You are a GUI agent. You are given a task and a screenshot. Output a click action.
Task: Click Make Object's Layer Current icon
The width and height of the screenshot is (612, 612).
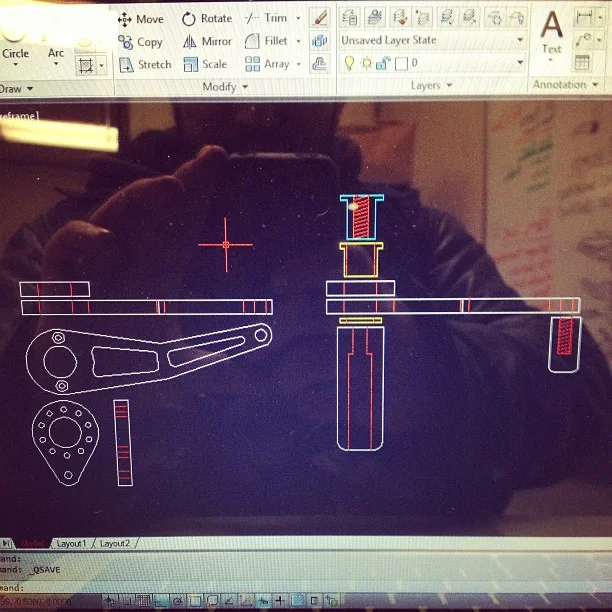tap(375, 17)
